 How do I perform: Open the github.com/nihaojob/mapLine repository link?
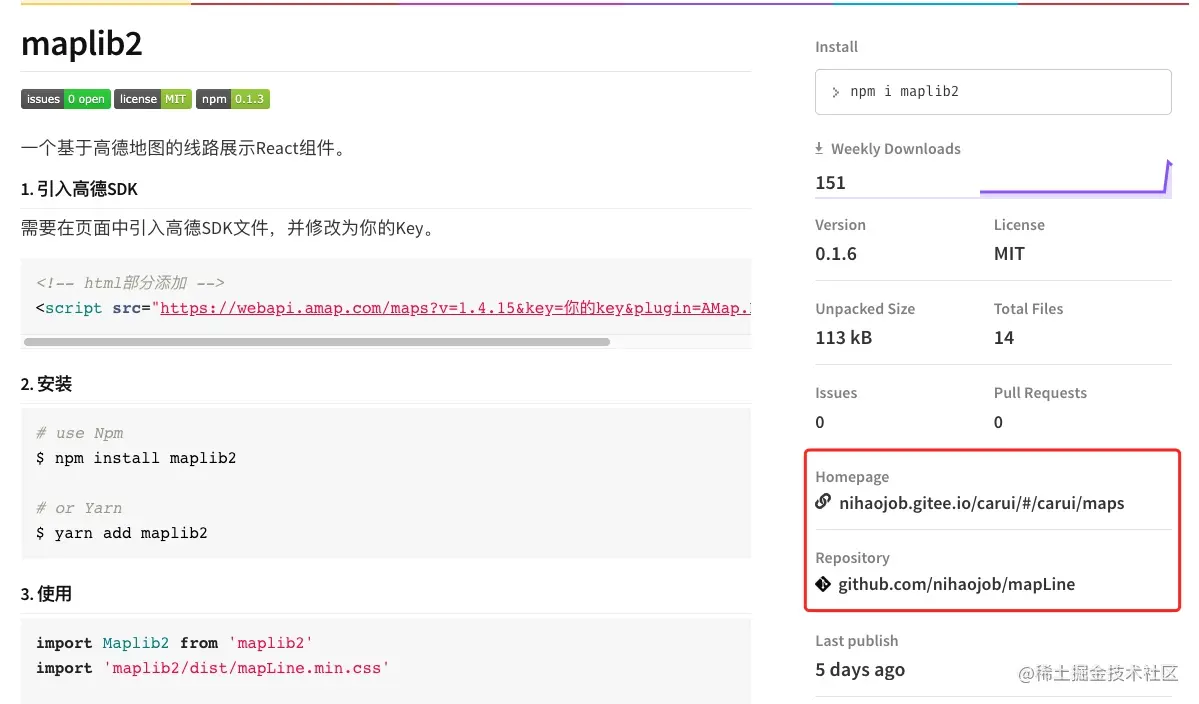pos(956,584)
